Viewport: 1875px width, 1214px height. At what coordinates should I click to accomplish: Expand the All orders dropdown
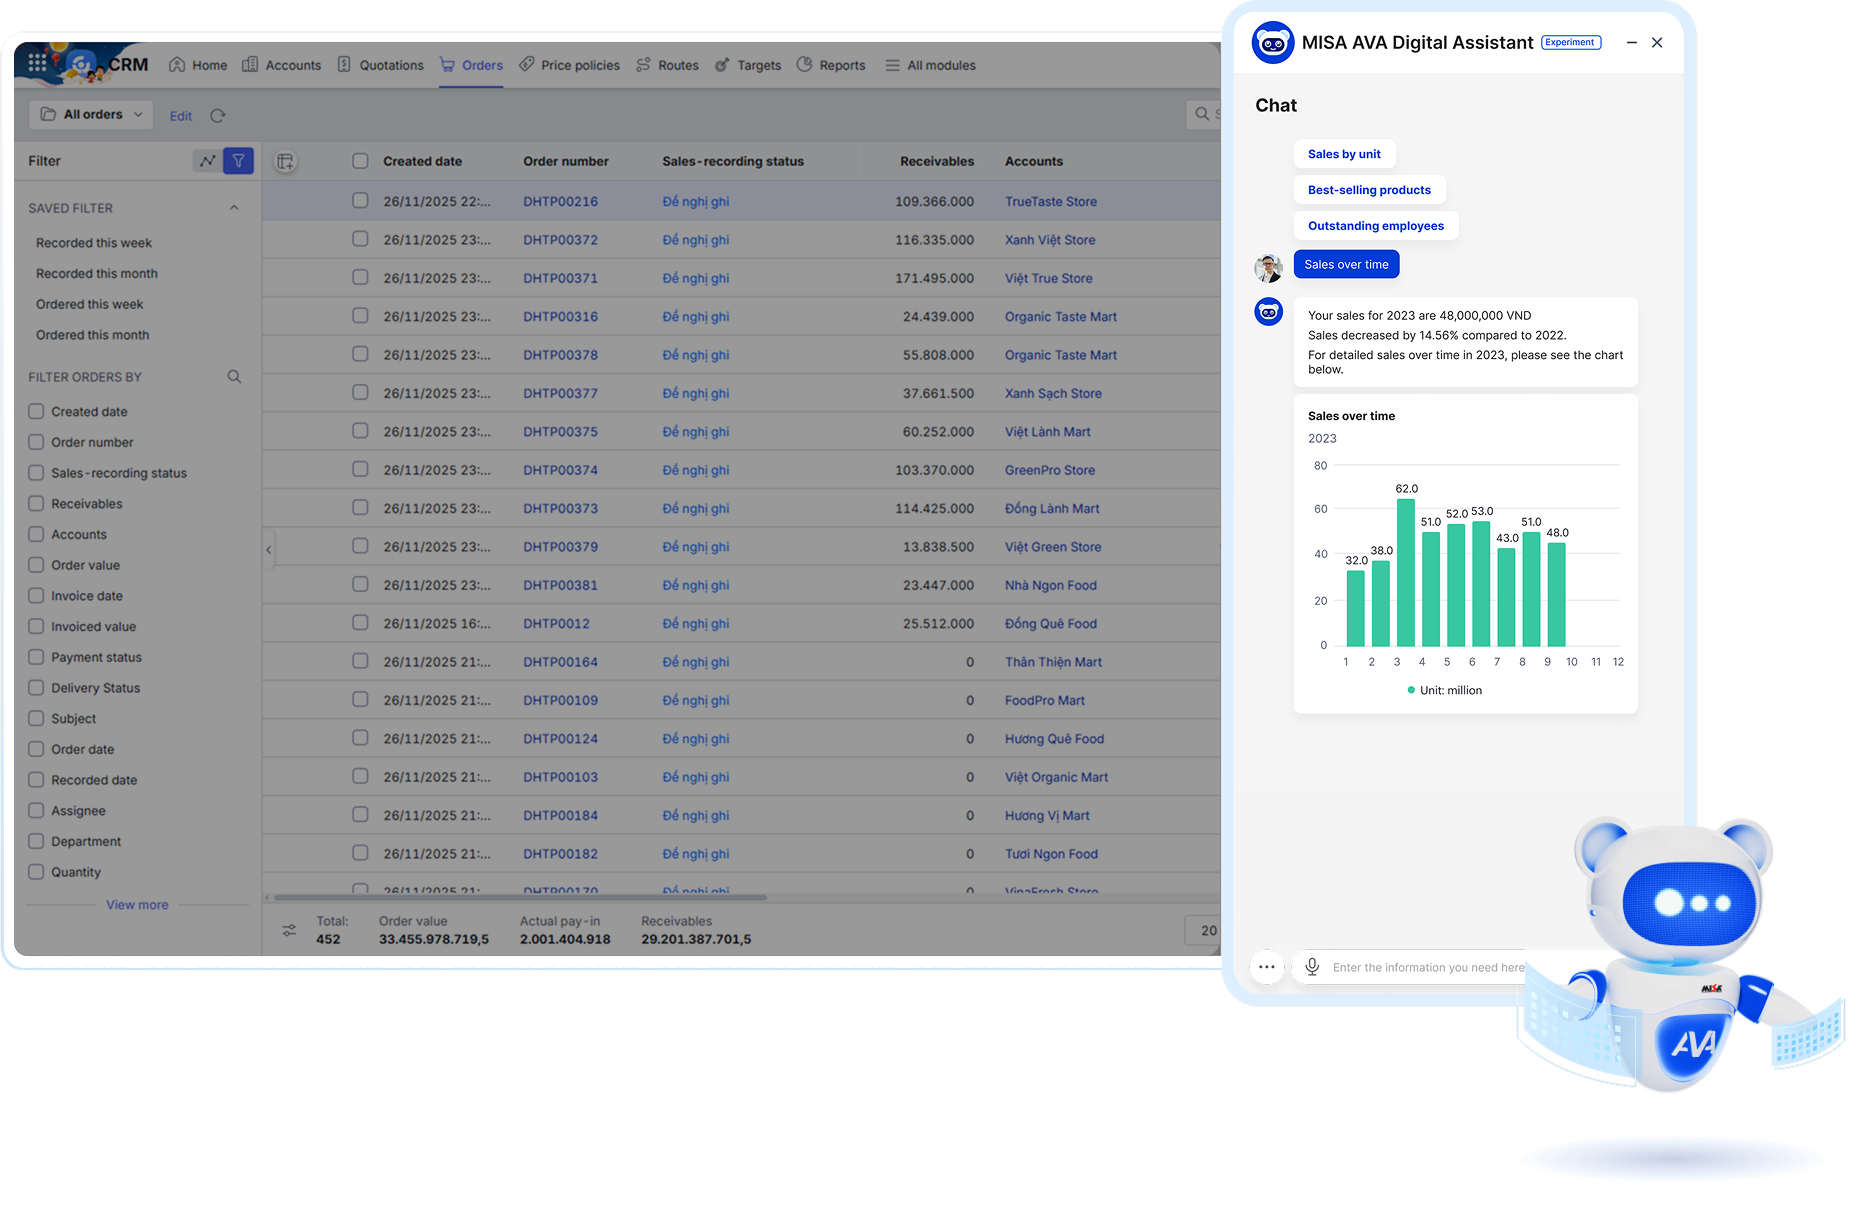tap(91, 115)
